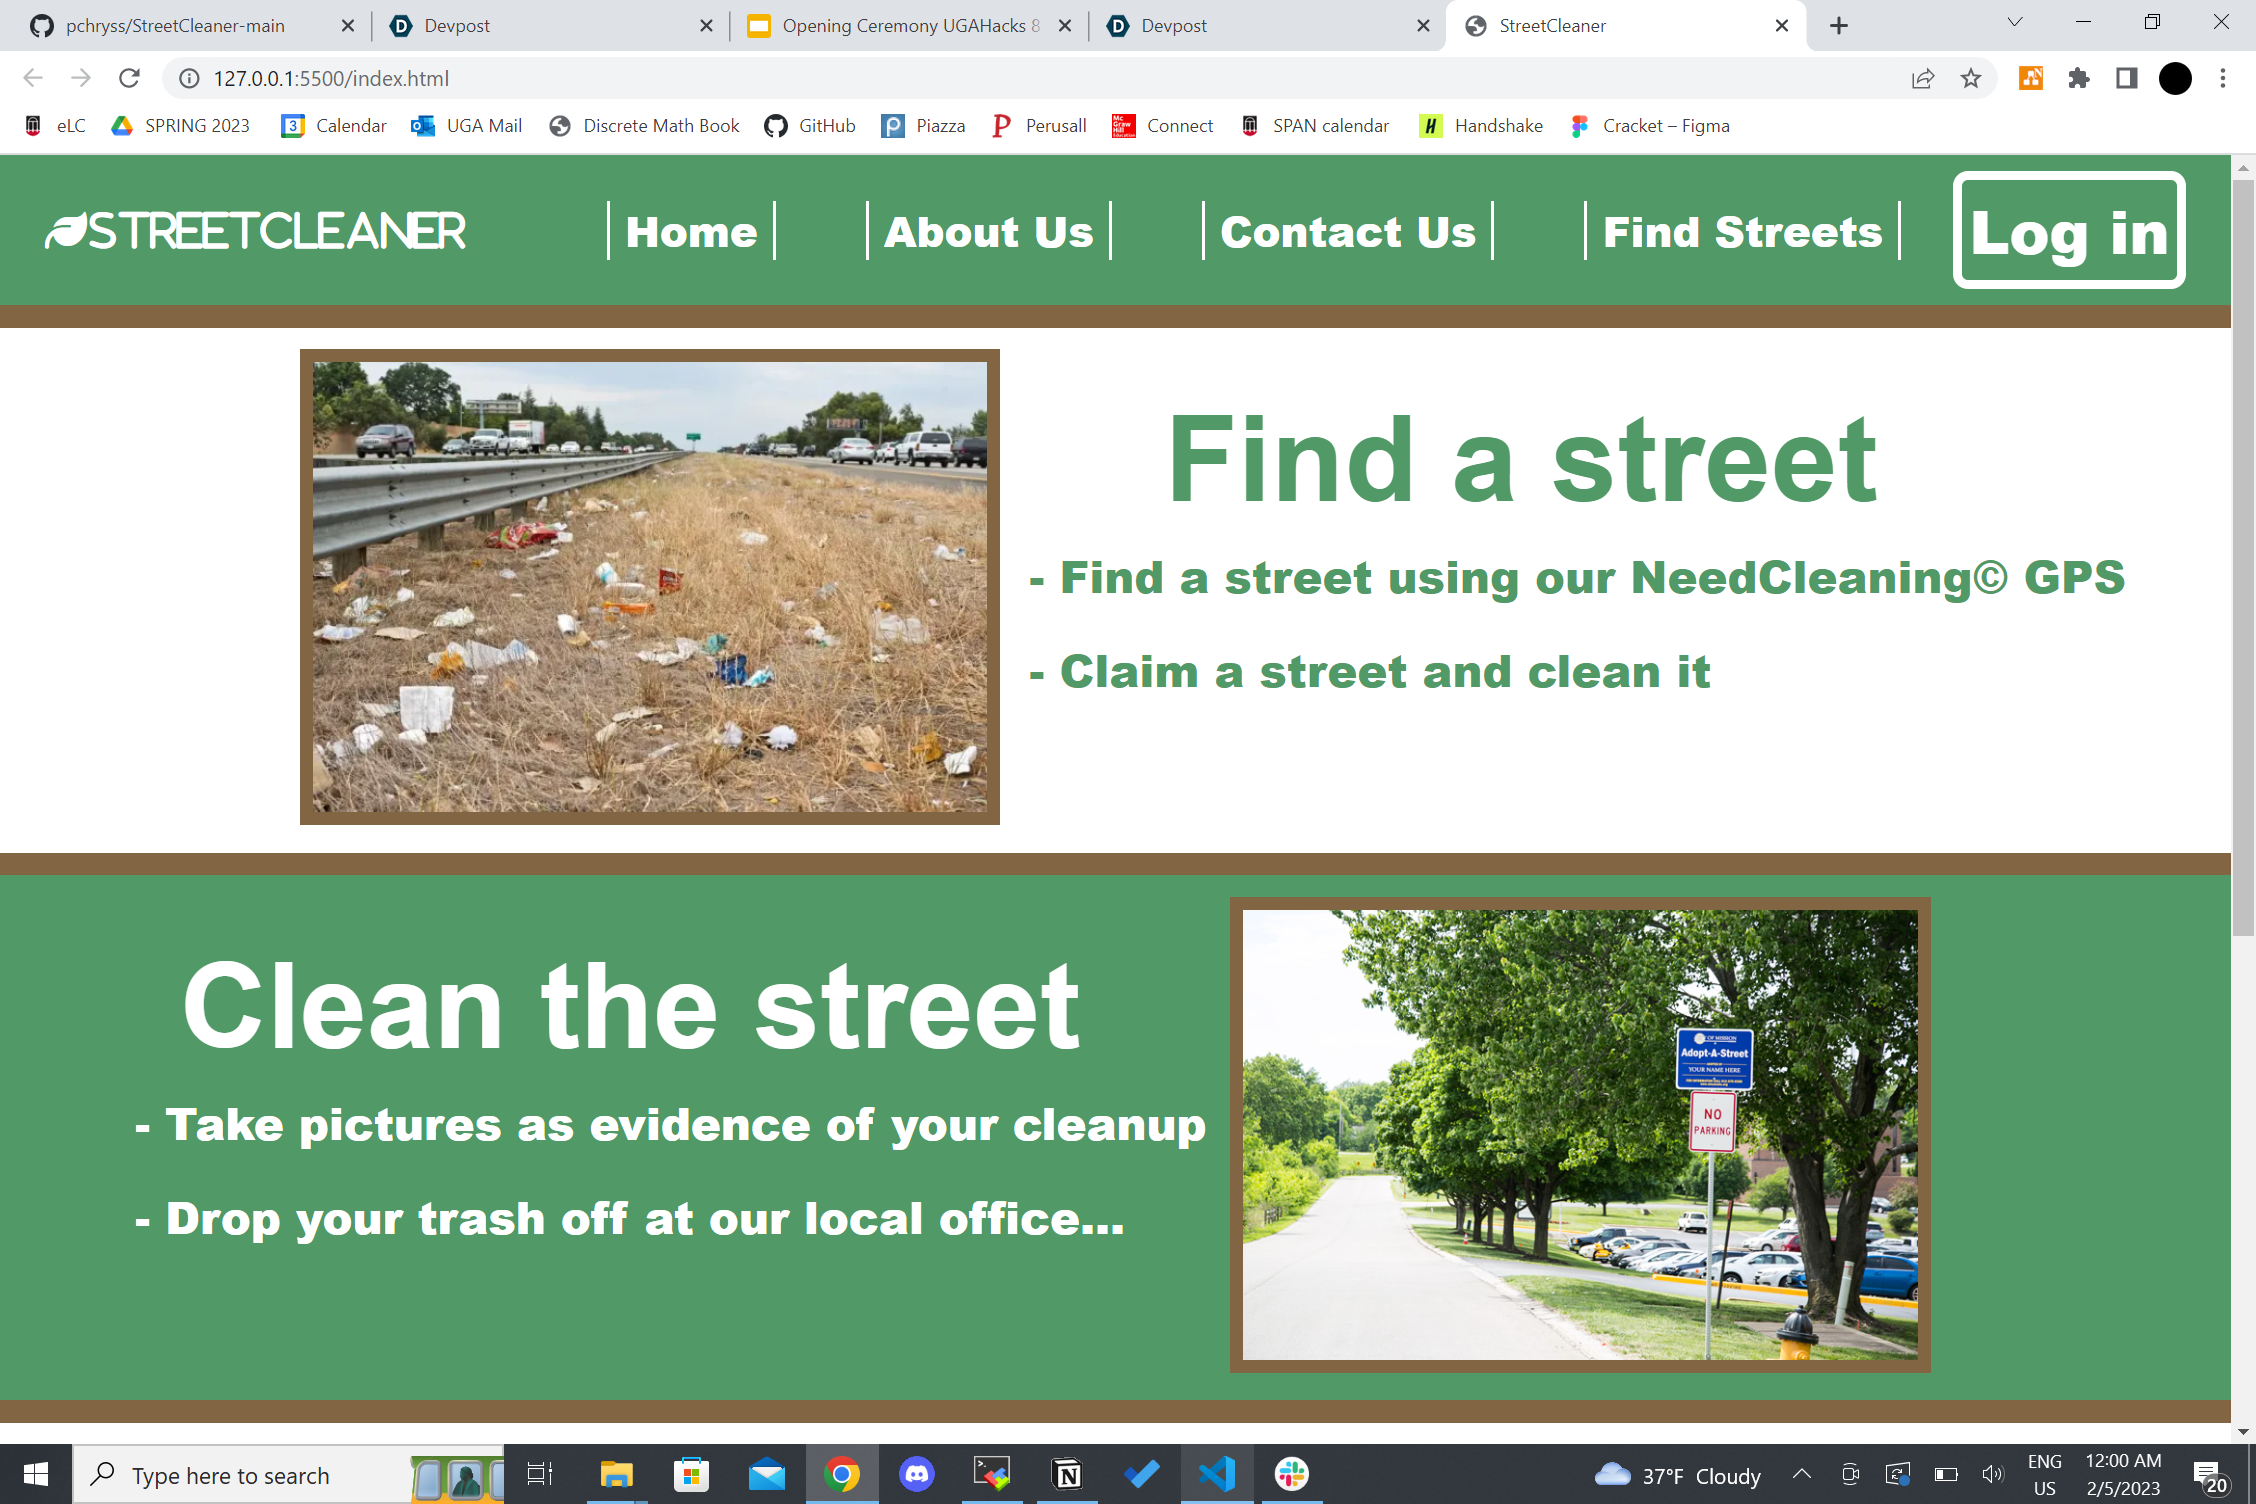This screenshot has width=2256, height=1504.
Task: Click the Find Streets link
Action: 1742,231
